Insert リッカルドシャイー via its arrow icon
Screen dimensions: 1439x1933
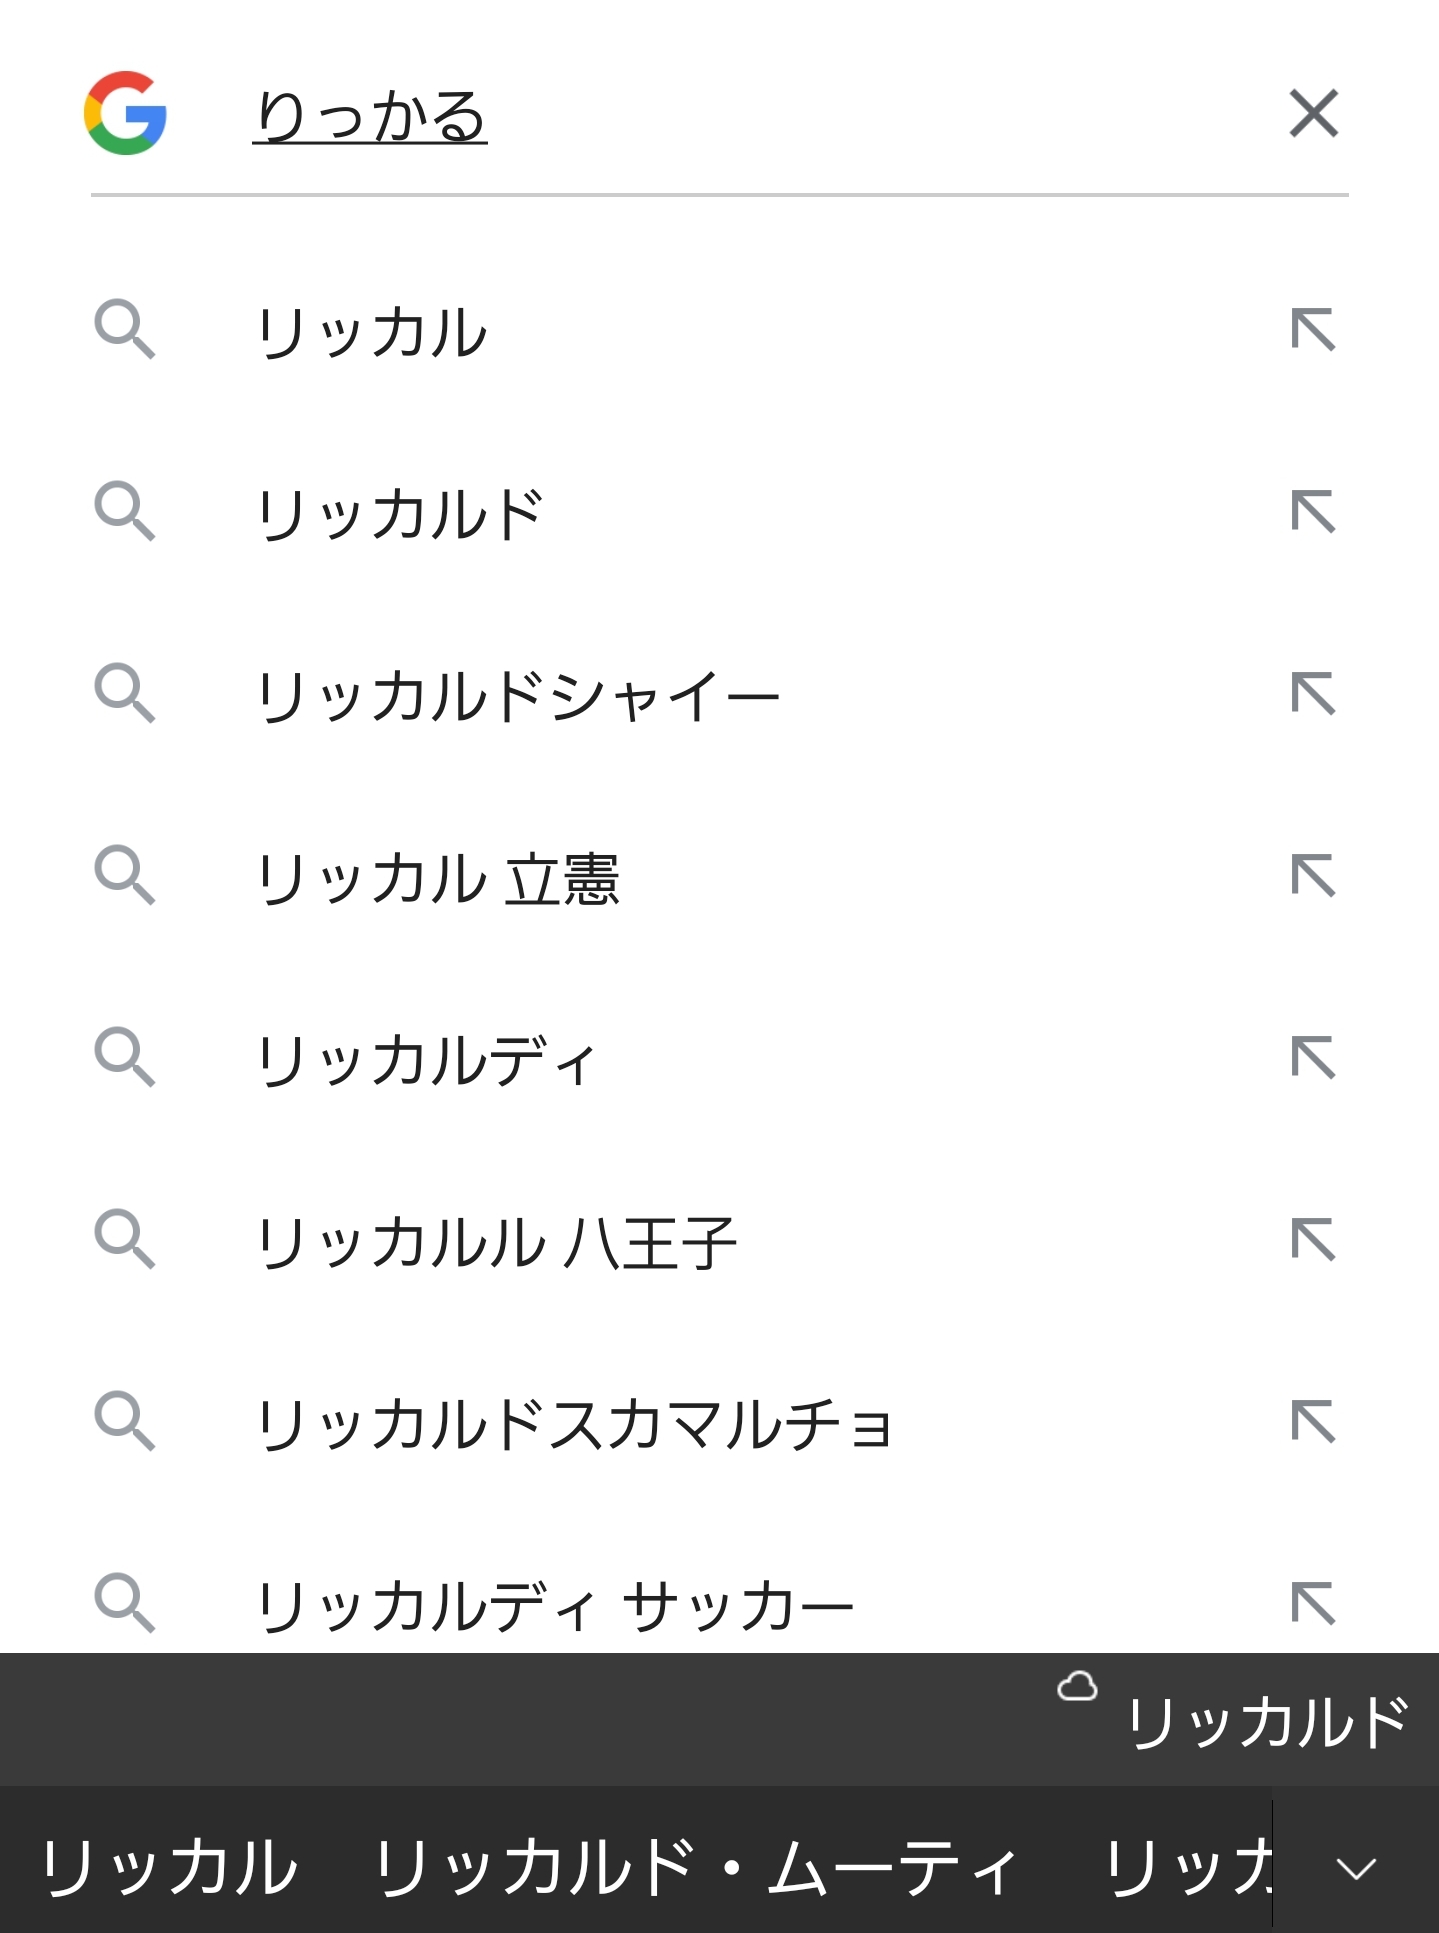[1313, 693]
